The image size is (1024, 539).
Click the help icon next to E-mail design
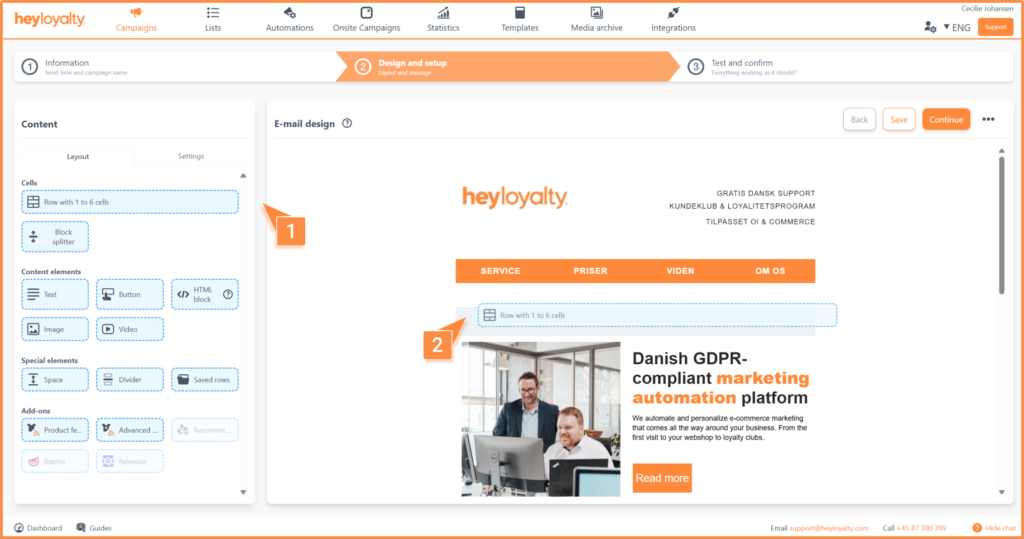pyautogui.click(x=347, y=124)
